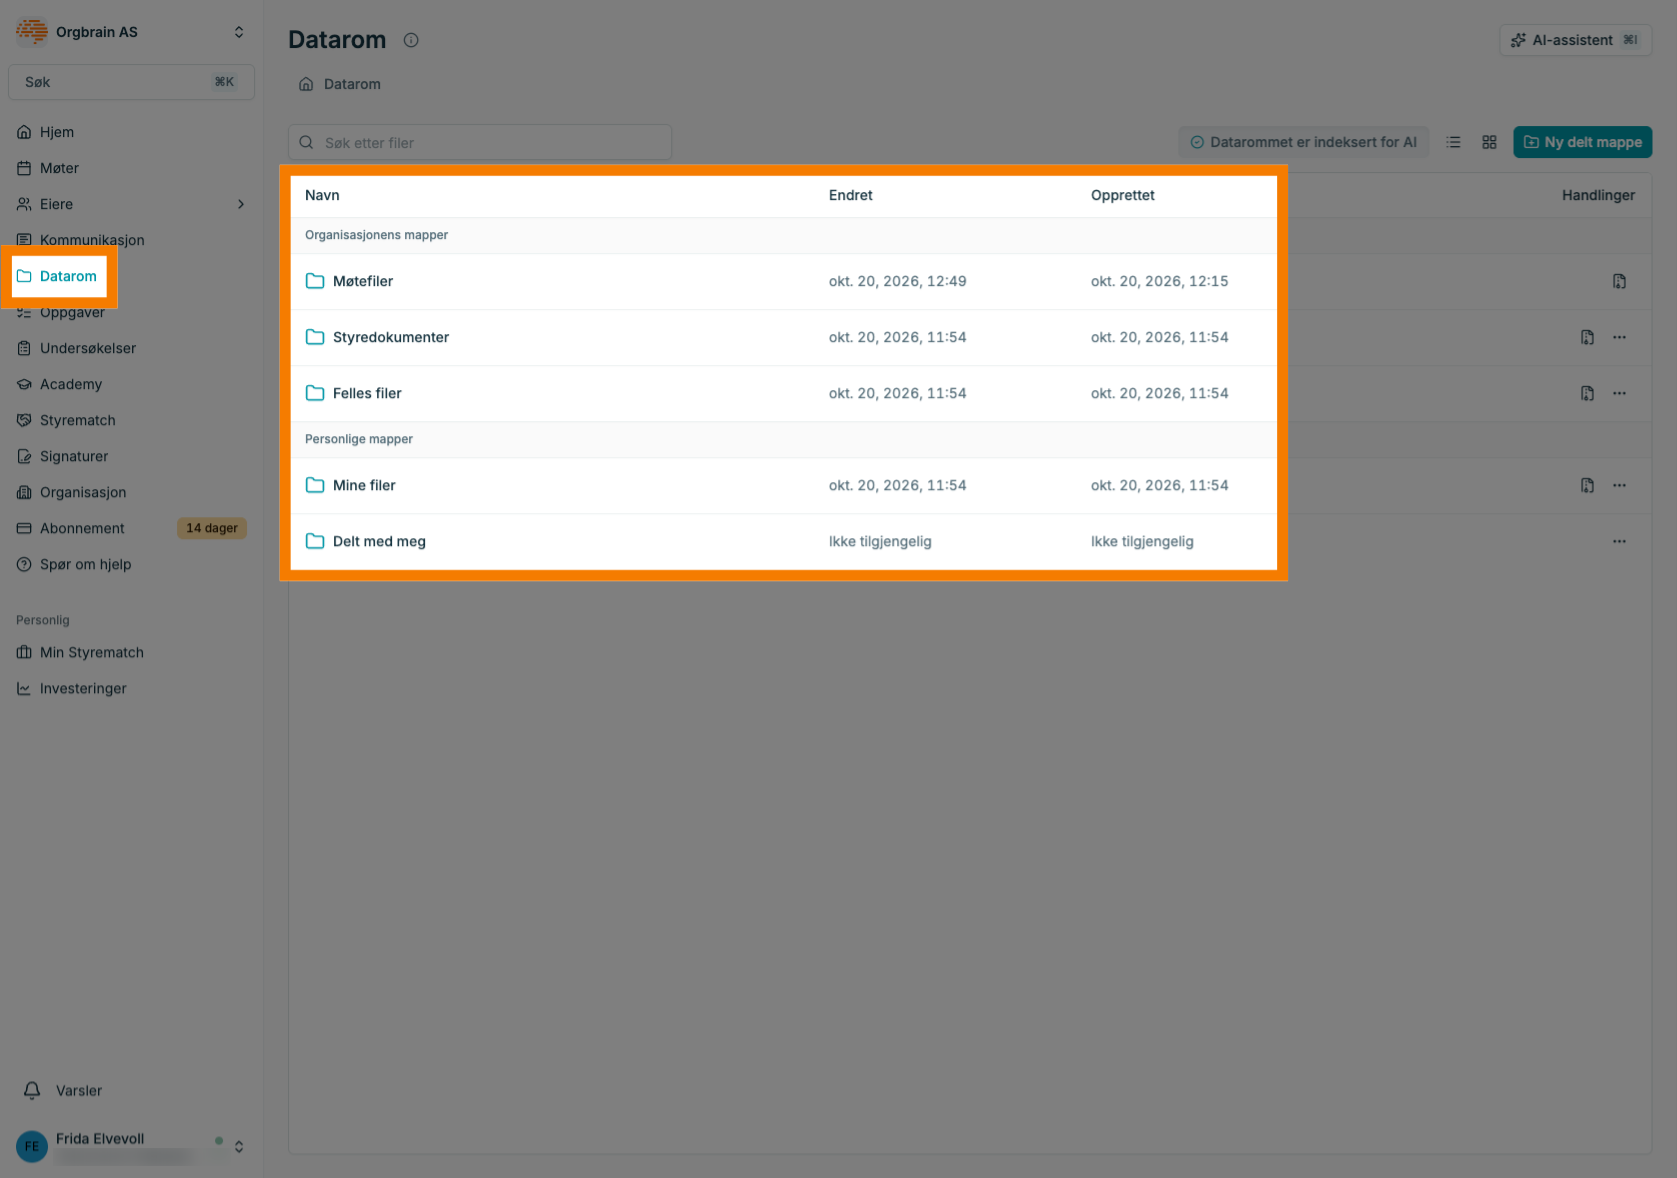Open more actions for Delt med meg
This screenshot has width=1677, height=1178.
(1619, 541)
